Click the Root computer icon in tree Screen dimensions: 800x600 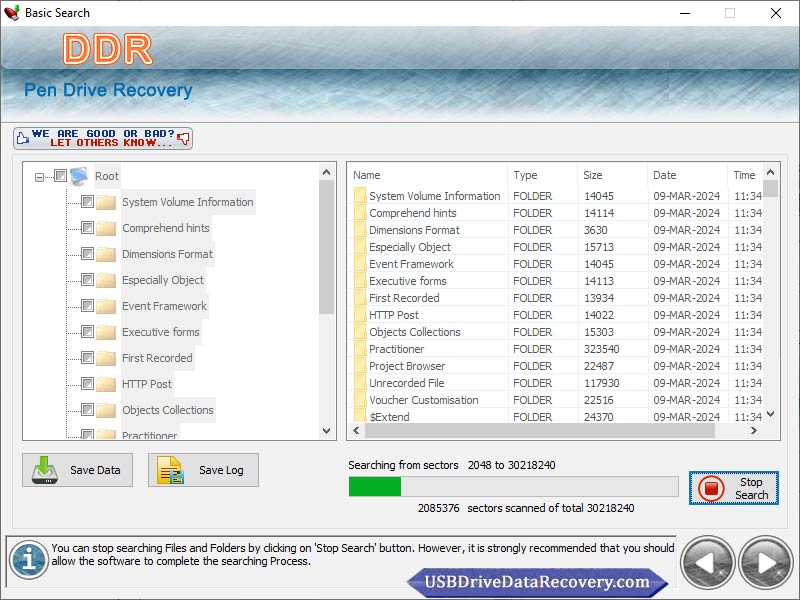coord(80,176)
